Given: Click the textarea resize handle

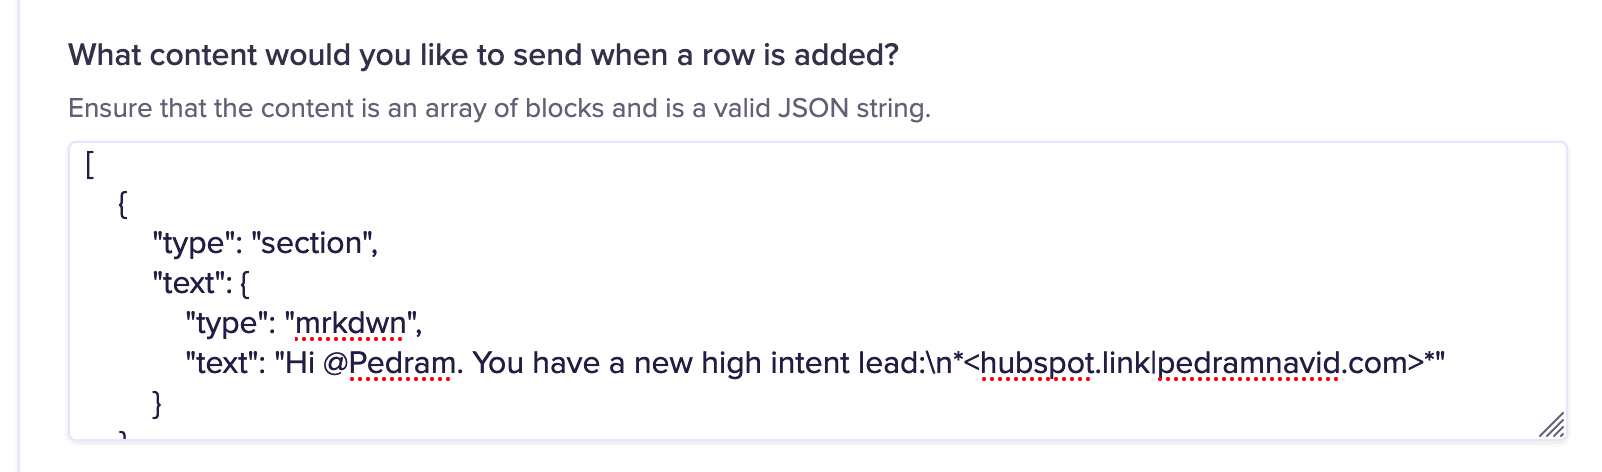Looking at the screenshot, I should [1551, 425].
